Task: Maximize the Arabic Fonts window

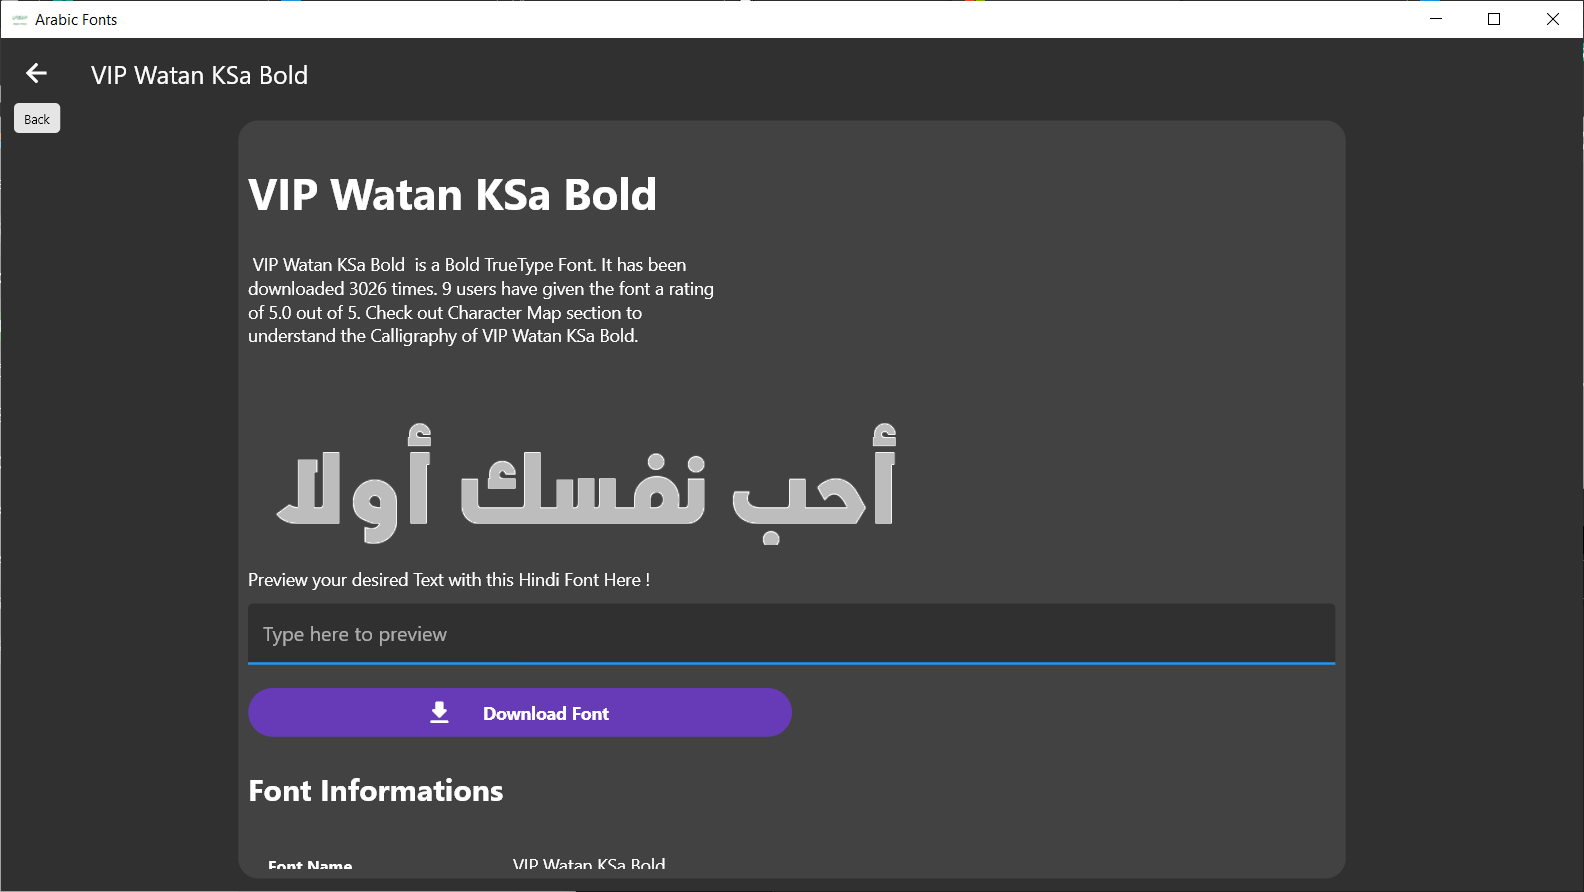Action: (1494, 19)
